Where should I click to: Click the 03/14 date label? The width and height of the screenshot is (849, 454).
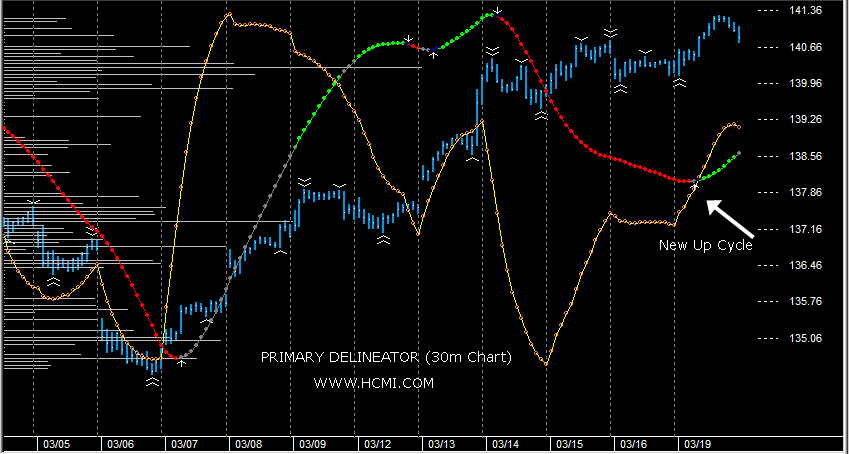tap(504, 443)
